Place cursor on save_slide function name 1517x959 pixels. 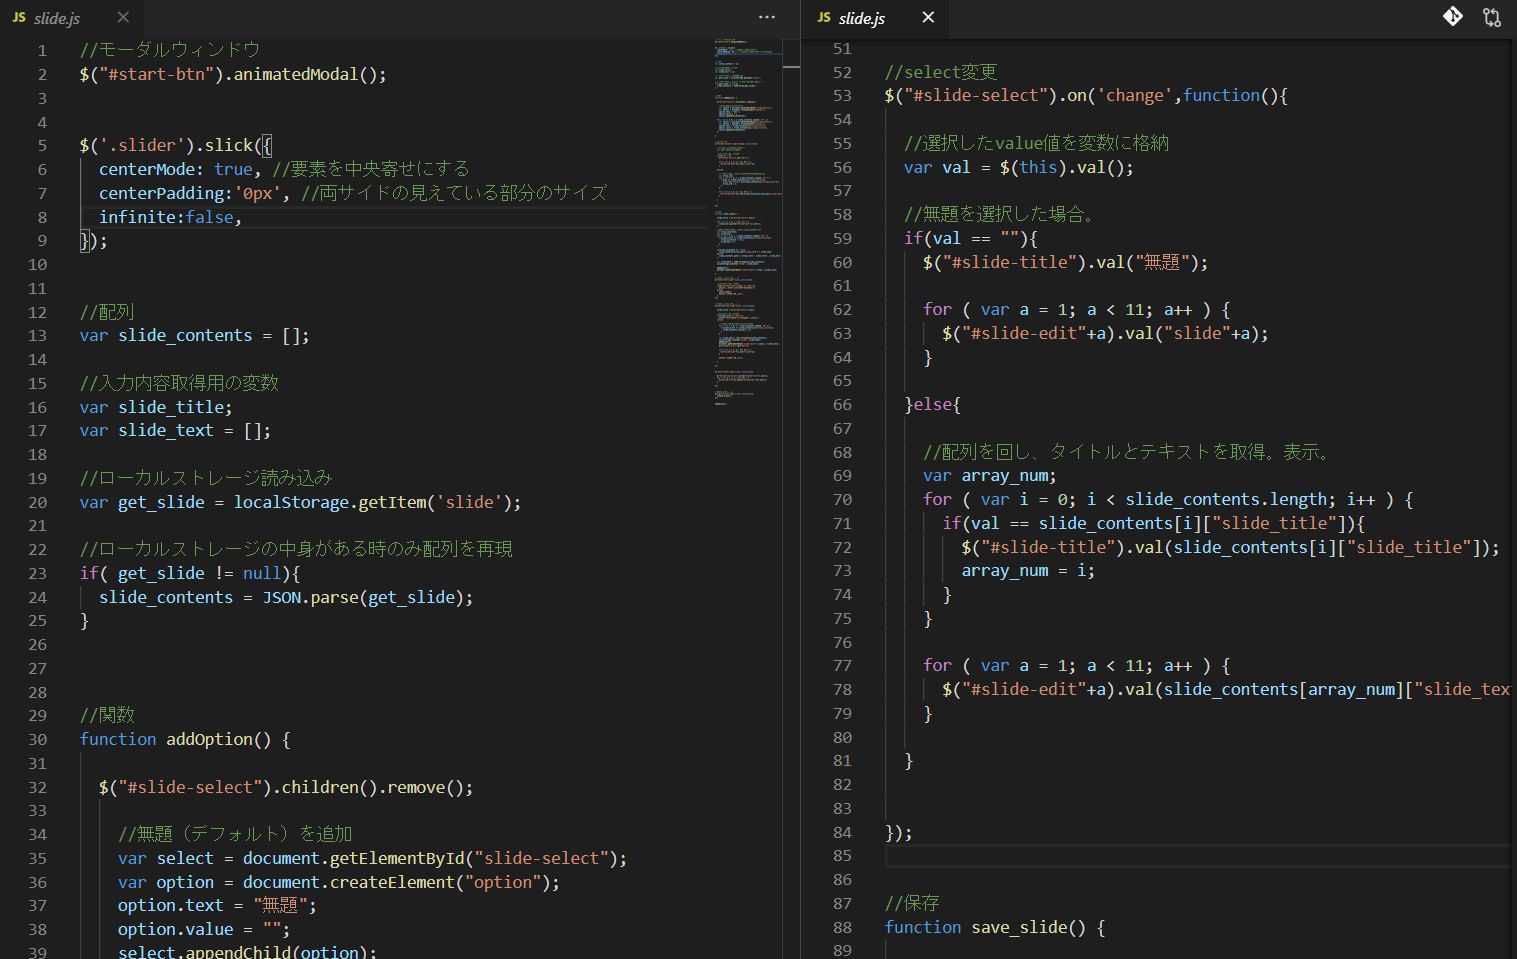coord(1019,928)
